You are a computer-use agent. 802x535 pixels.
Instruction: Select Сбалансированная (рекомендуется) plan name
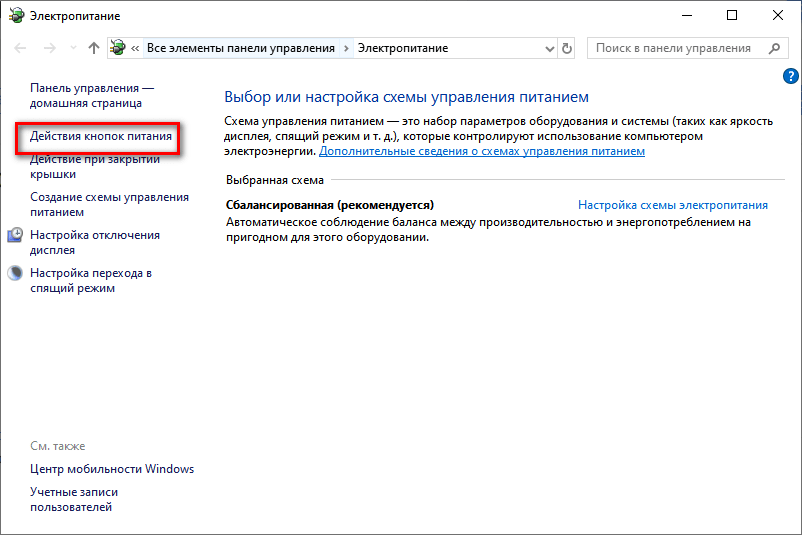point(330,205)
